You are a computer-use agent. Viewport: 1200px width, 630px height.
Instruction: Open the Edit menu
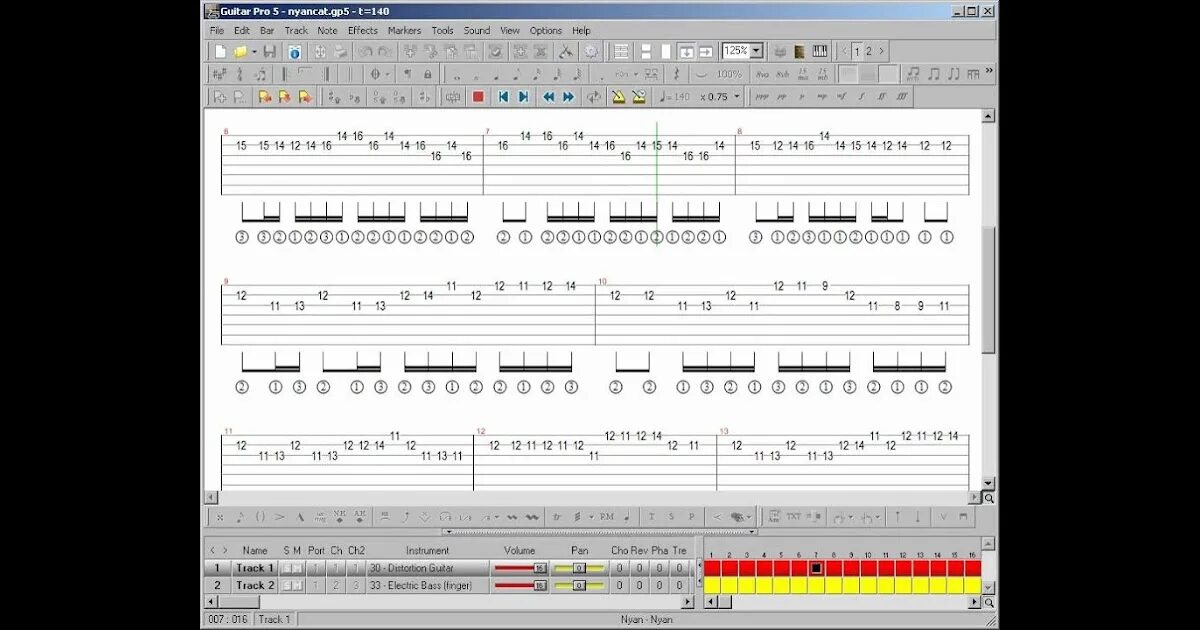pyautogui.click(x=242, y=30)
